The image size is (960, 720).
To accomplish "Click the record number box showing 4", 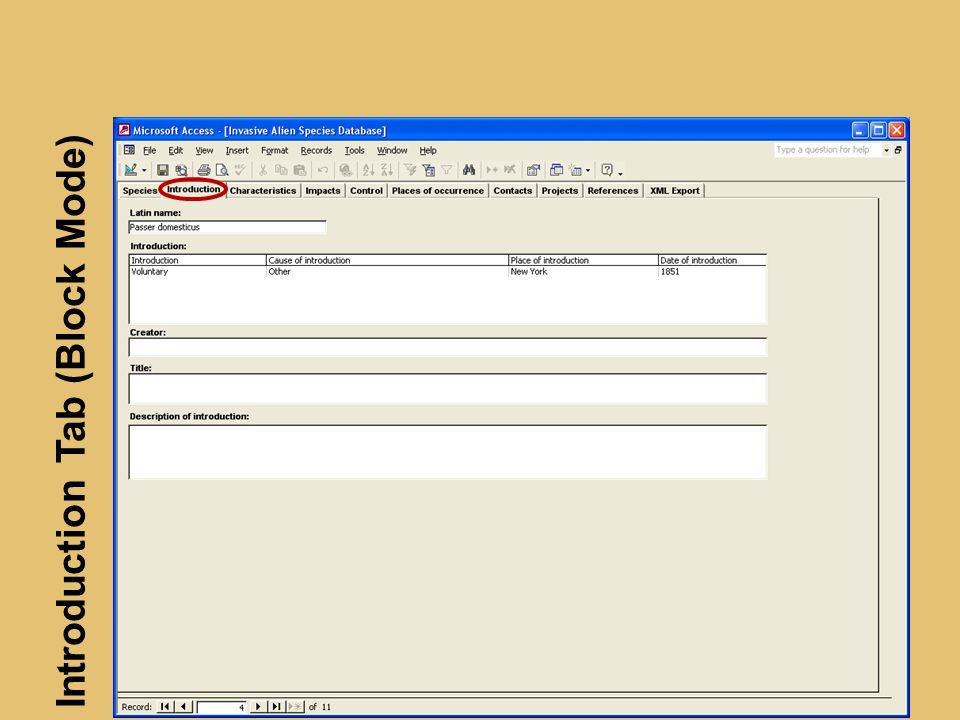I will (222, 707).
